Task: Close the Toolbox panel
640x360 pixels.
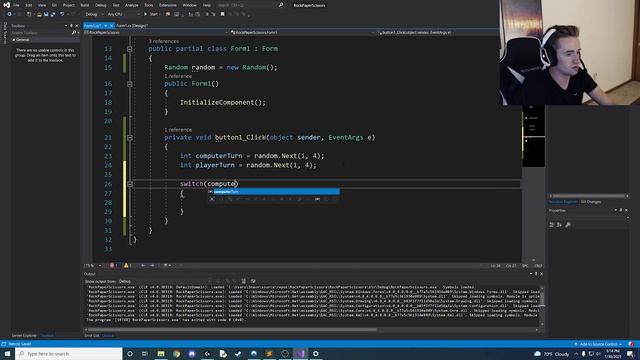Action: coord(76,26)
